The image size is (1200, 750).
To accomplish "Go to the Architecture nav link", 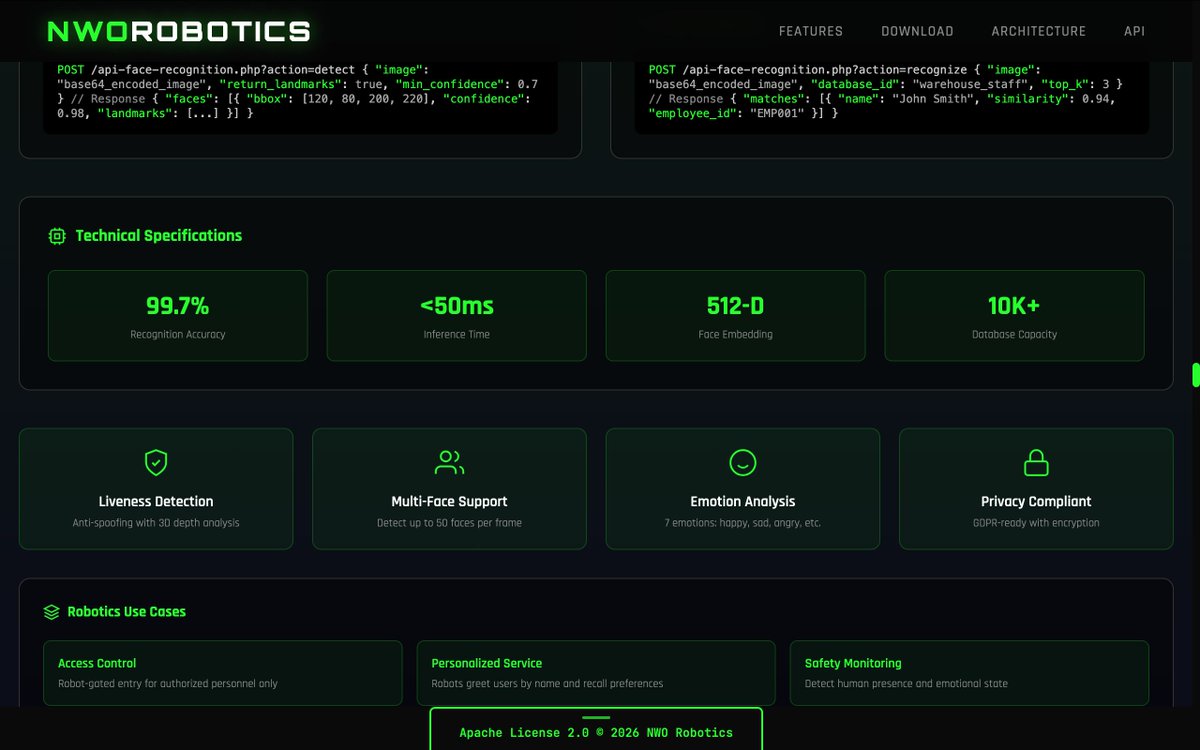I will tap(1038, 31).
